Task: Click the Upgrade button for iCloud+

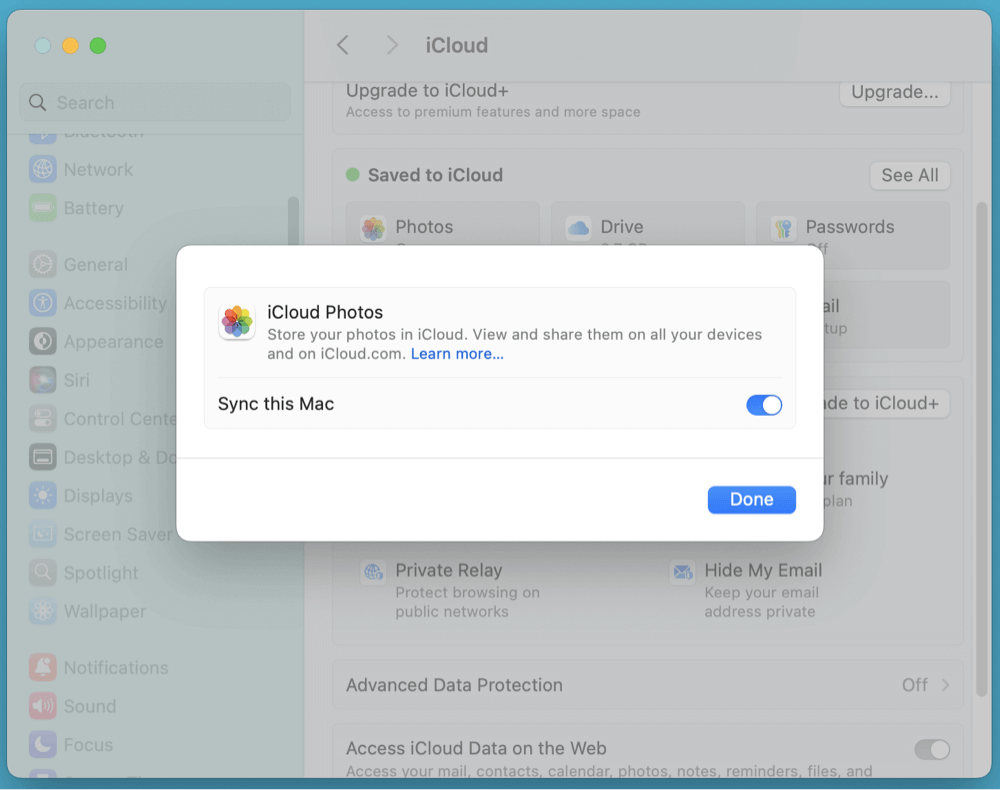Action: click(x=894, y=92)
